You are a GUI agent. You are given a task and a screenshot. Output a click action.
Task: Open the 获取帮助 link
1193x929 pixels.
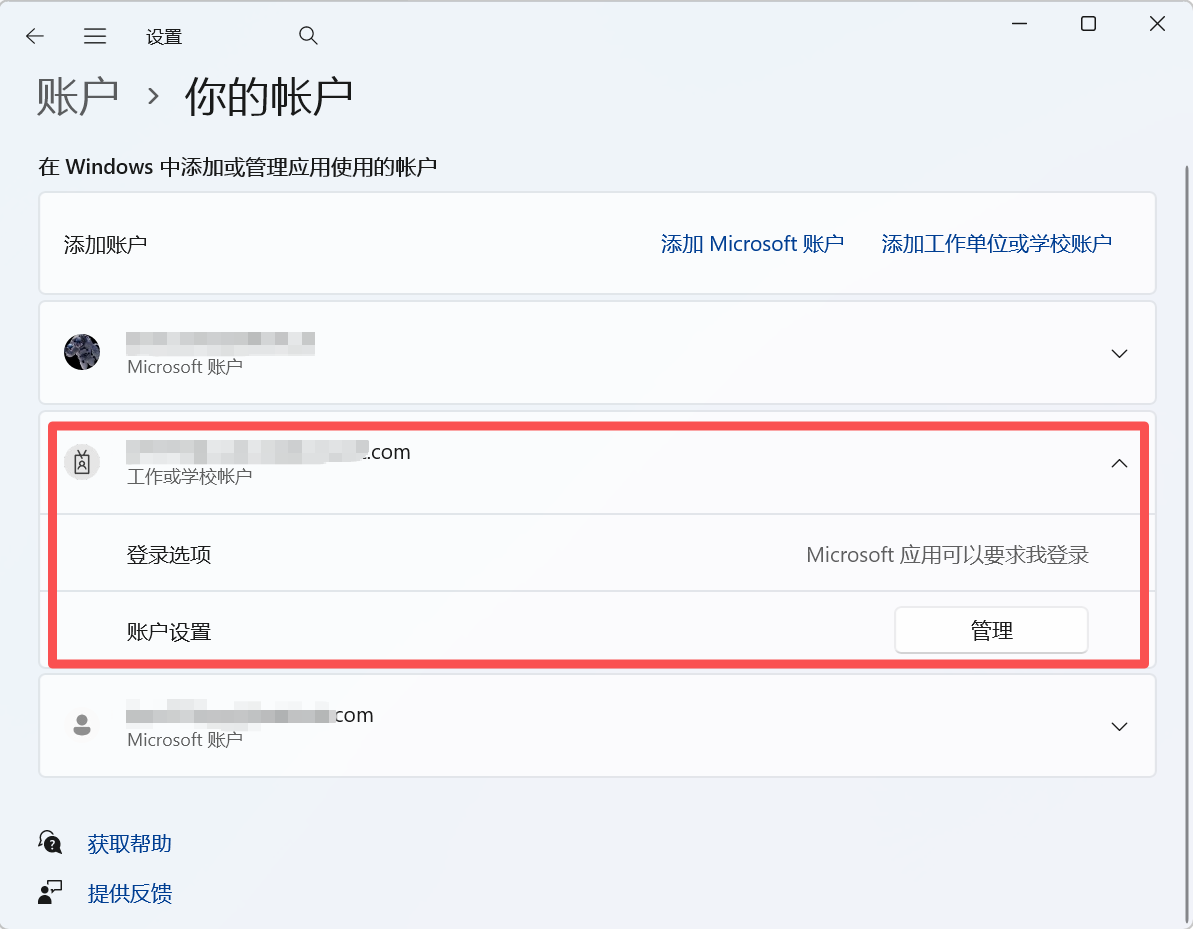point(129,844)
